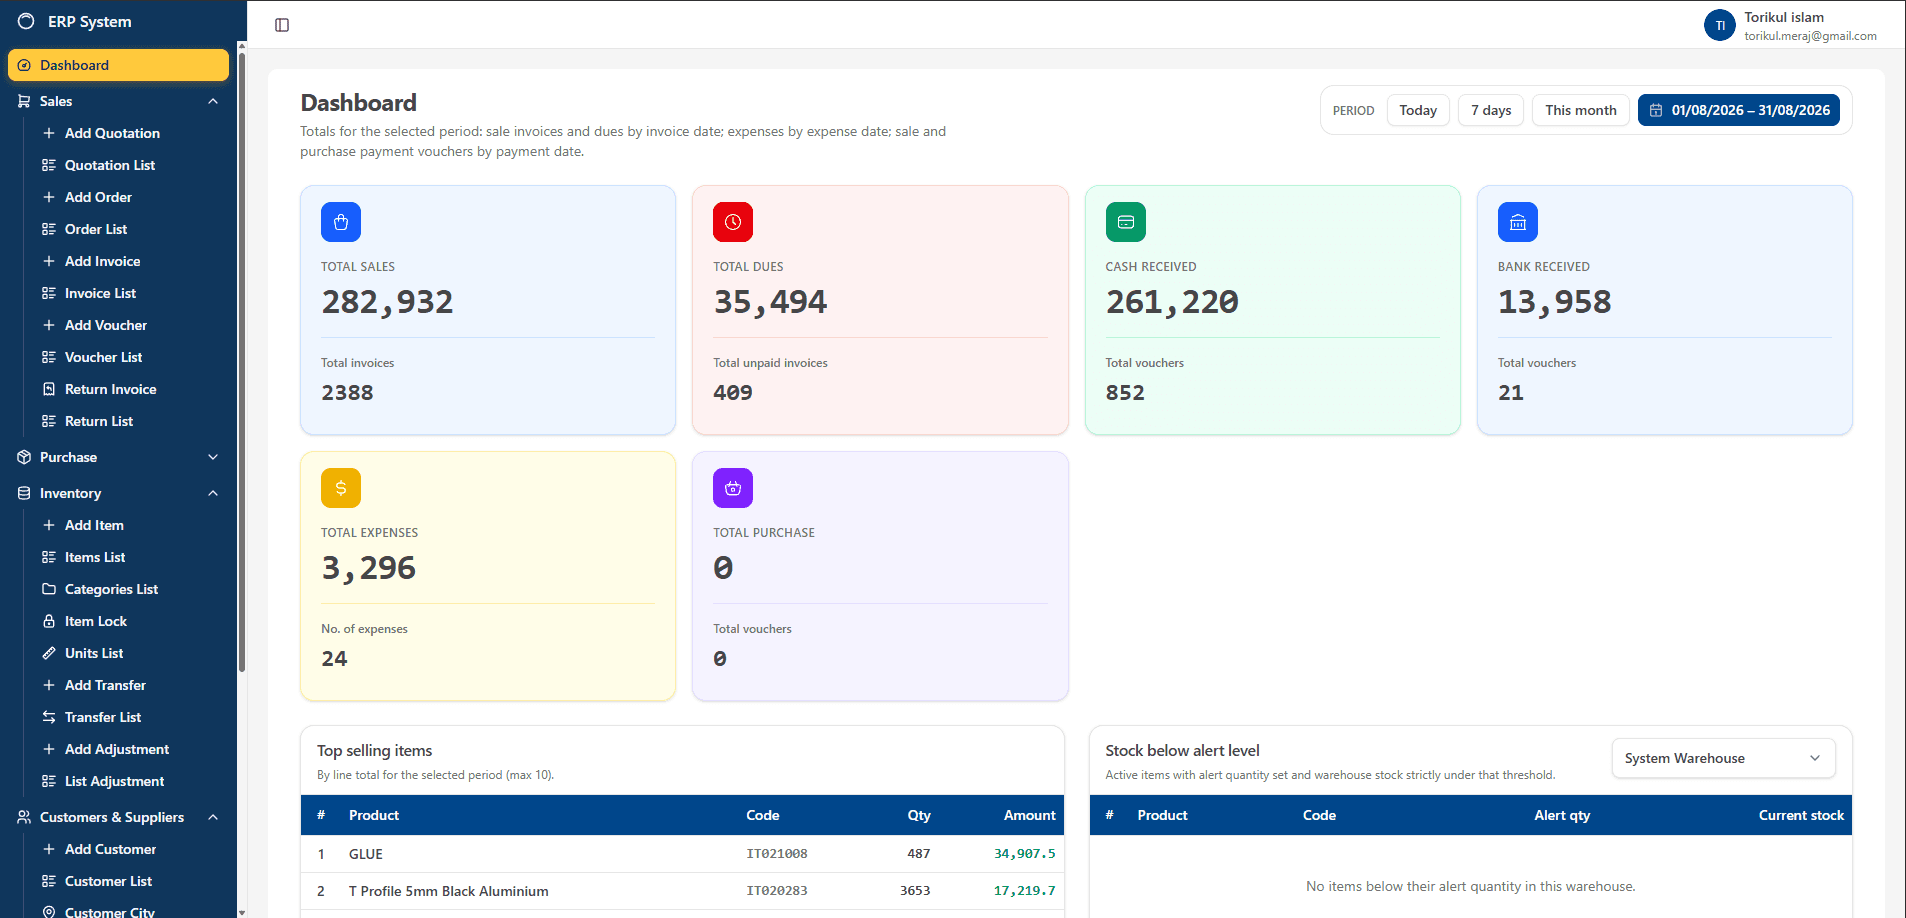The height and width of the screenshot is (918, 1906).
Task: Open Add Voucher in the sidebar
Action: [106, 325]
